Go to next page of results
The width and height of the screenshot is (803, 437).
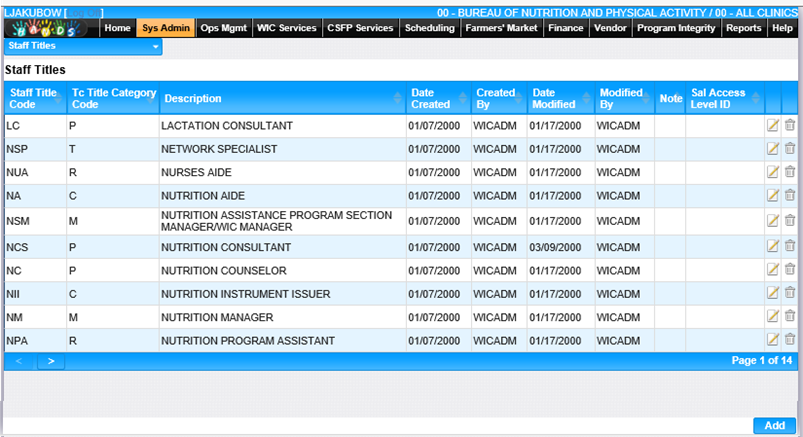click(51, 361)
